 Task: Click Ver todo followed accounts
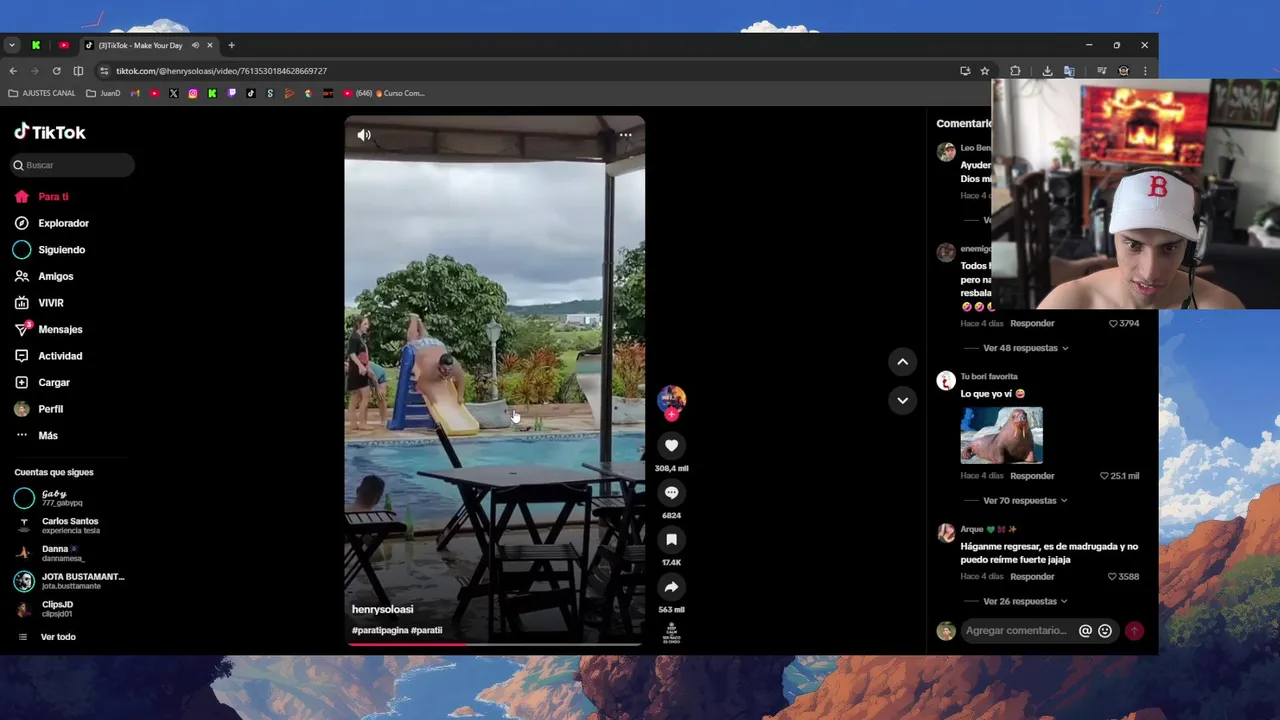tap(47, 637)
